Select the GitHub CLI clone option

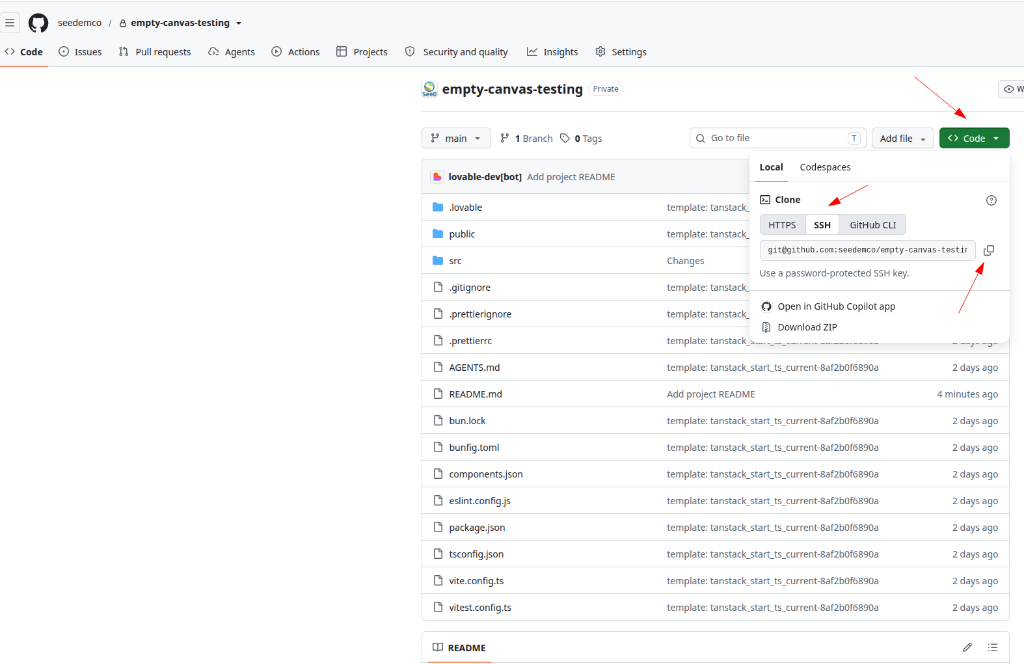click(x=872, y=225)
